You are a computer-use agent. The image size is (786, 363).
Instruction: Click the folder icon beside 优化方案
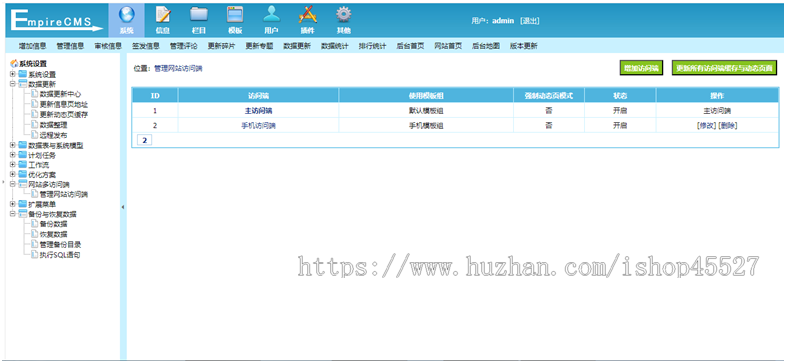point(23,174)
